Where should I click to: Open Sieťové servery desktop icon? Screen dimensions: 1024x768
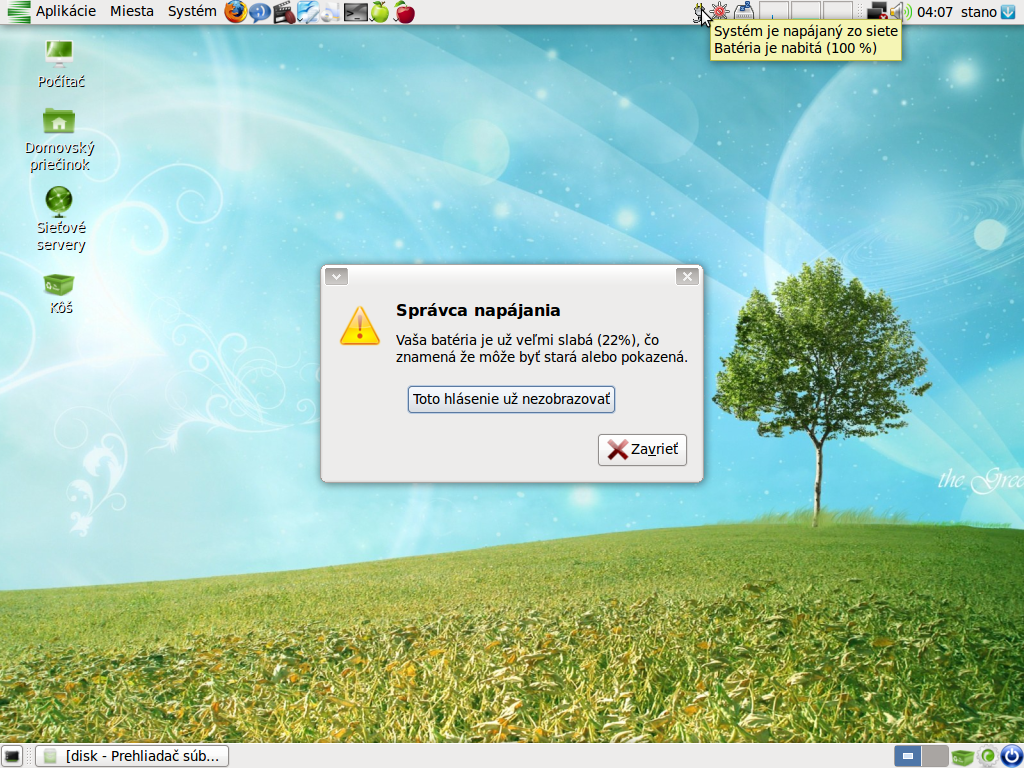60,219
